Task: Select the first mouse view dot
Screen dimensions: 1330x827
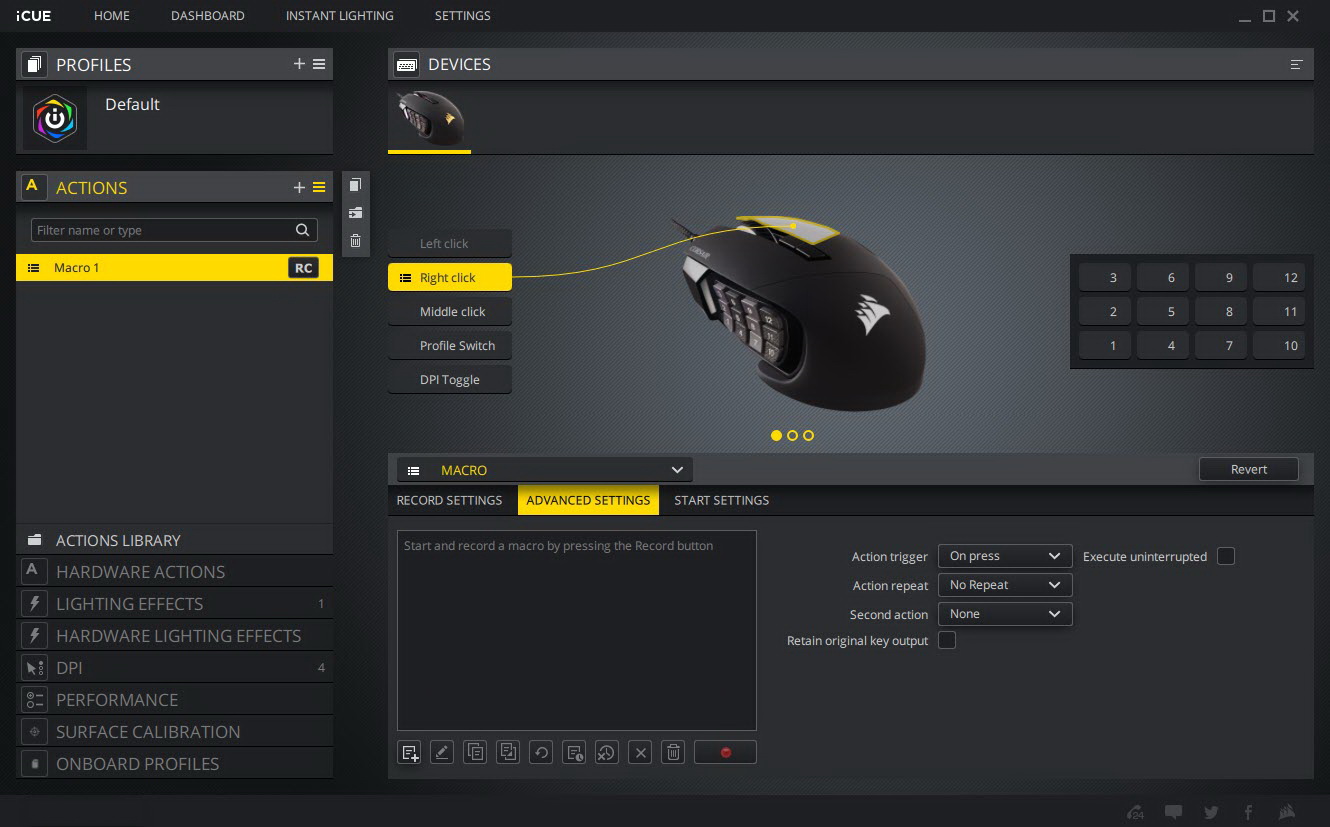Action: tap(776, 435)
